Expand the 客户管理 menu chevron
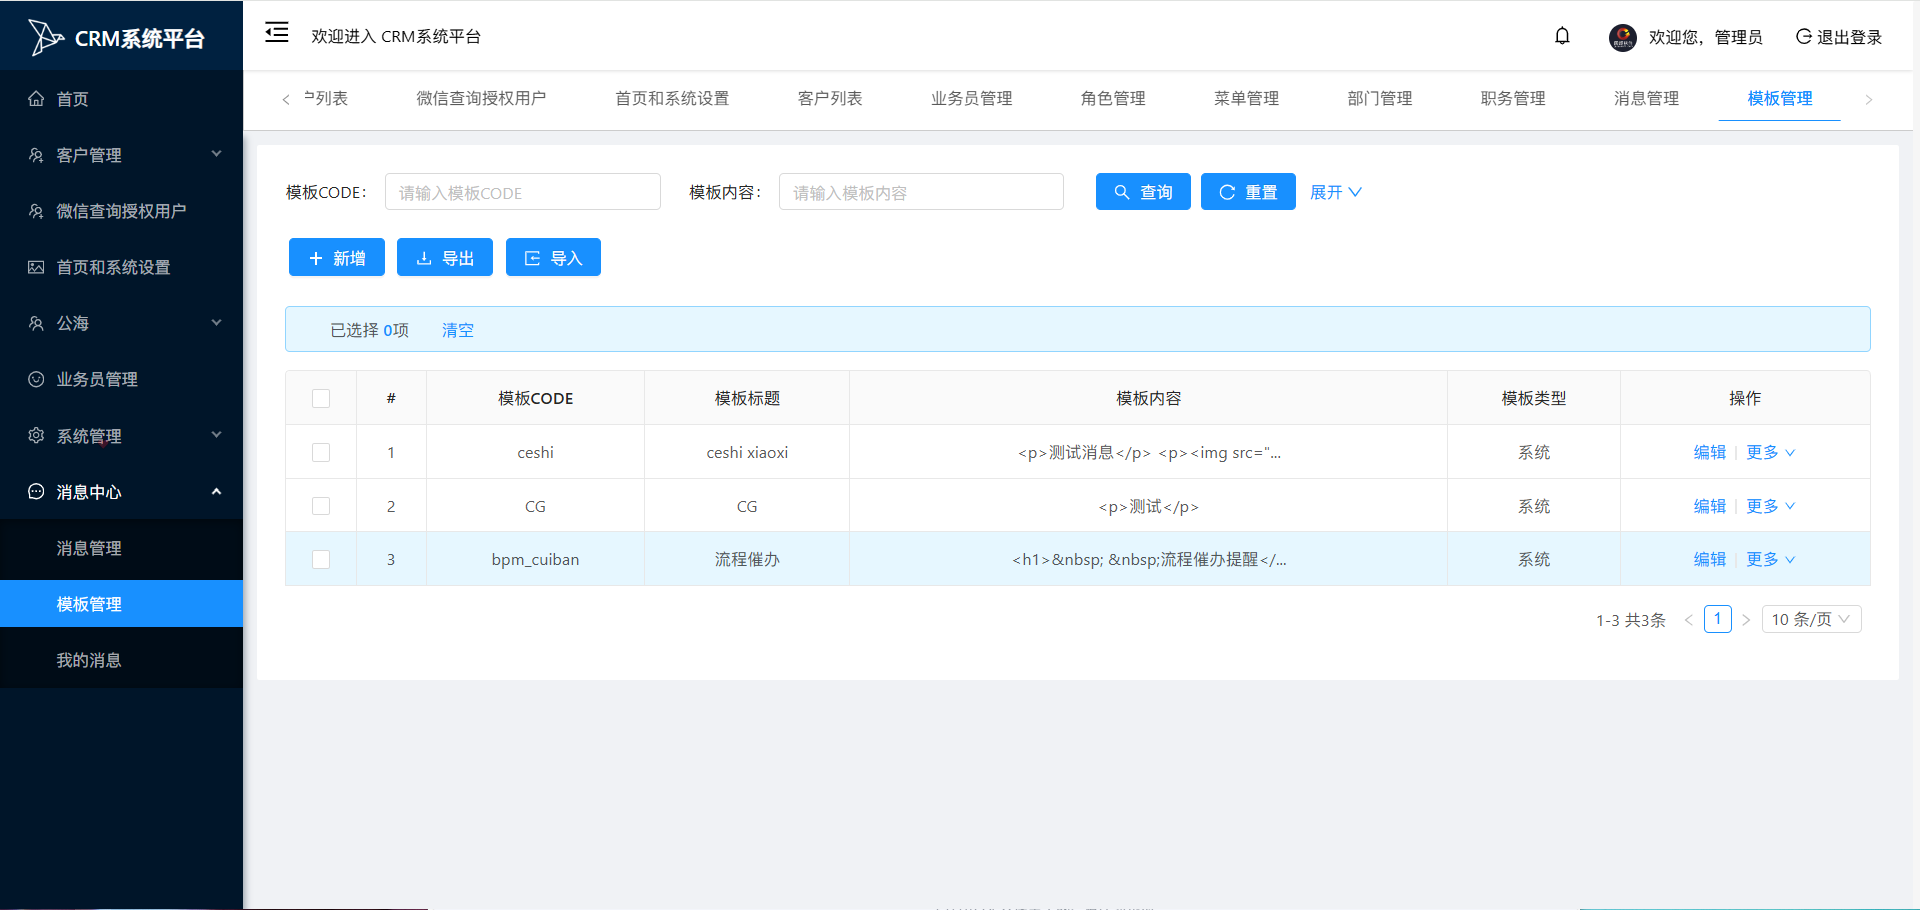 tap(217, 154)
